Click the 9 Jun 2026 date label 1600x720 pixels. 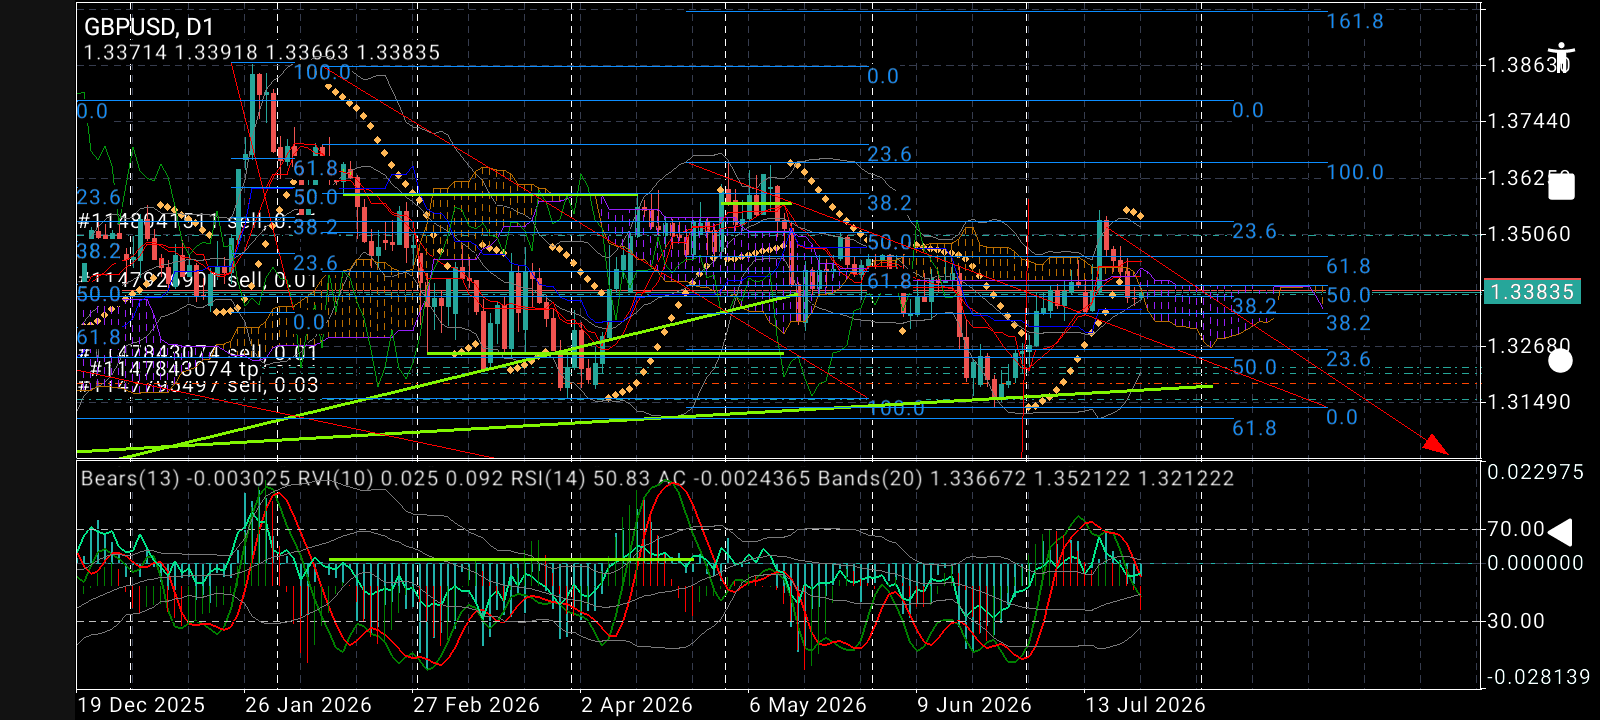974,705
